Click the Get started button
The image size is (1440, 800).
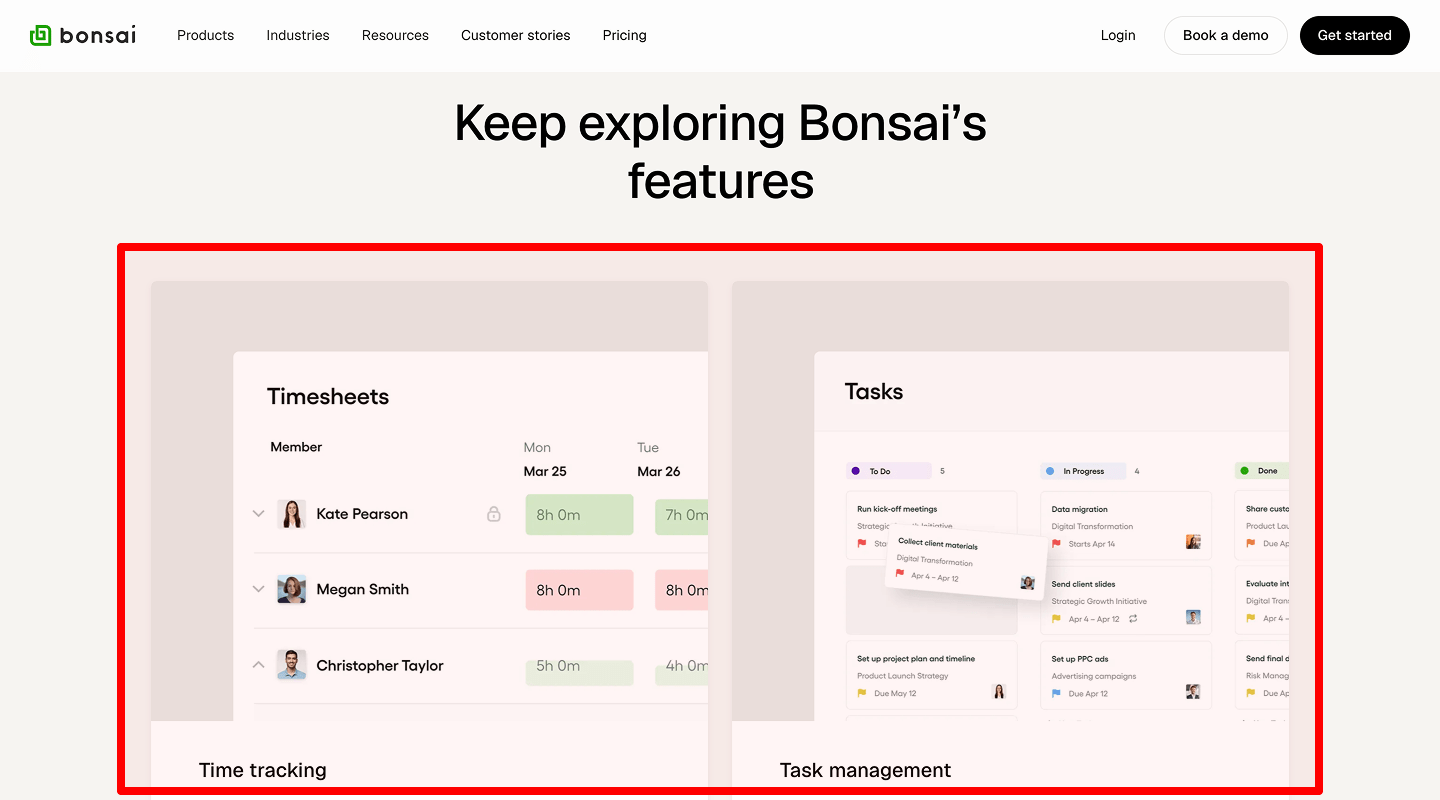(1355, 35)
